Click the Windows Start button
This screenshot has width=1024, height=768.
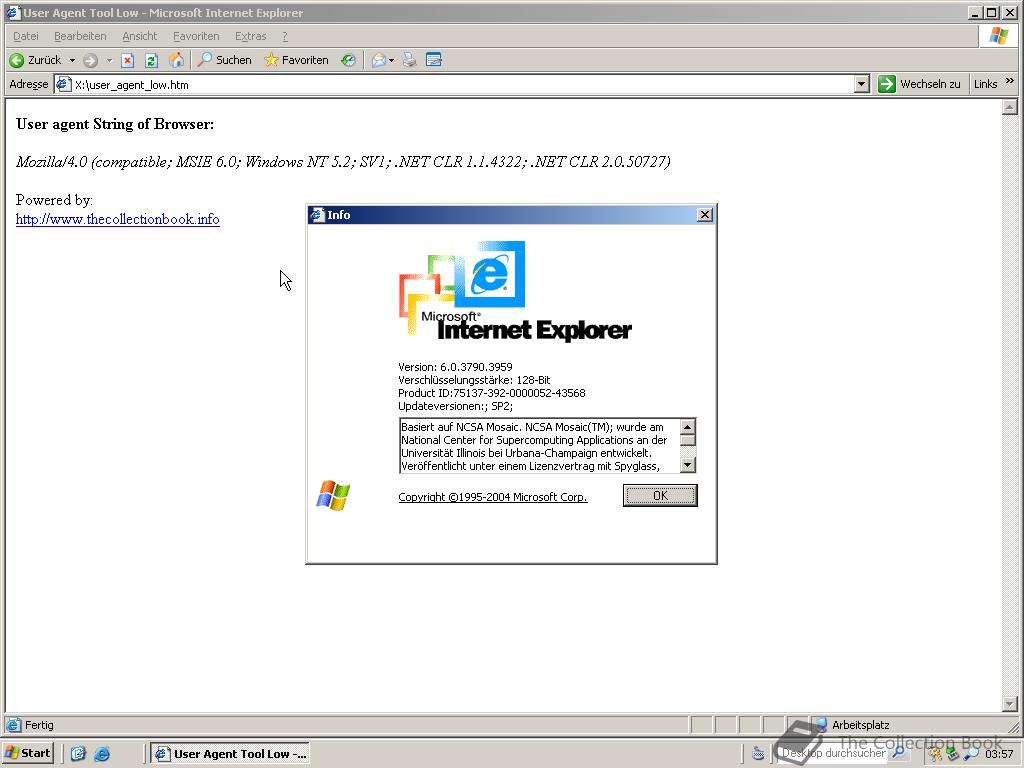tap(28, 753)
